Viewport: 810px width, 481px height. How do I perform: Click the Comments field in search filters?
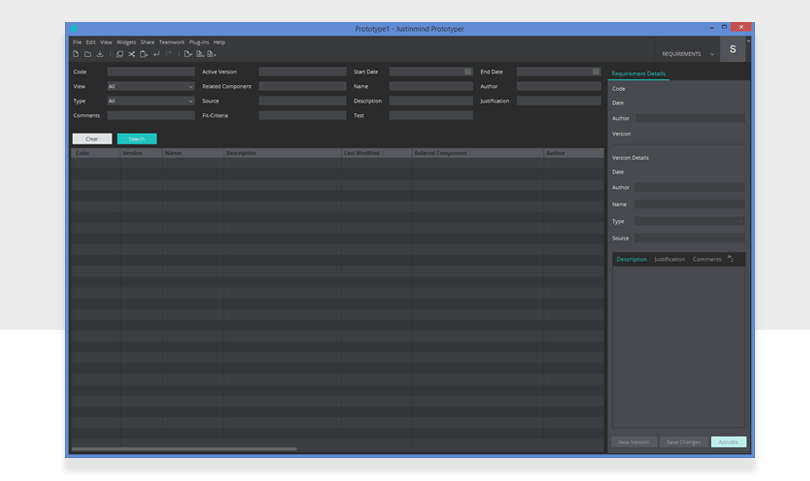click(151, 115)
